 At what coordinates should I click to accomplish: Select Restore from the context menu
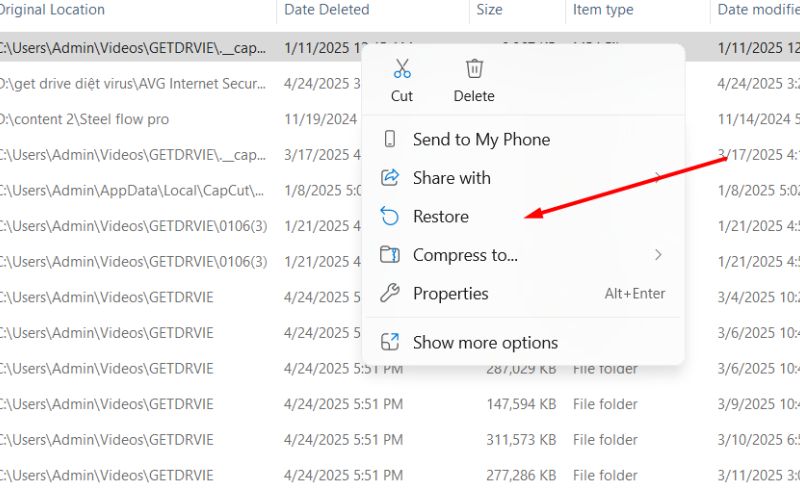[x=523, y=216]
